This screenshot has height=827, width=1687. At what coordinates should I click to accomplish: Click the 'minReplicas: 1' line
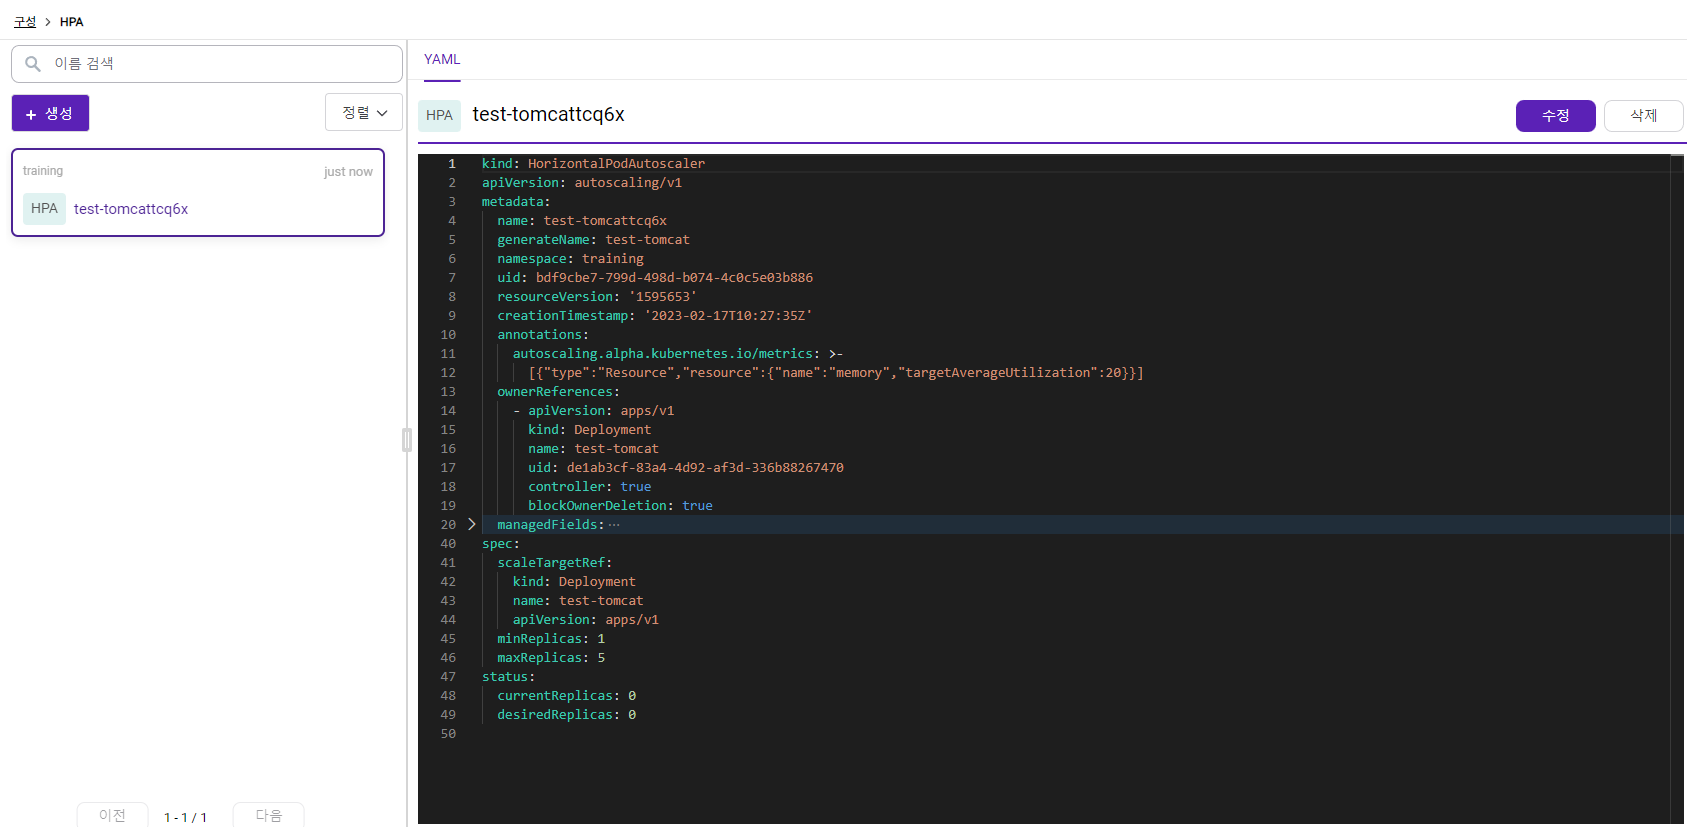pos(551,638)
